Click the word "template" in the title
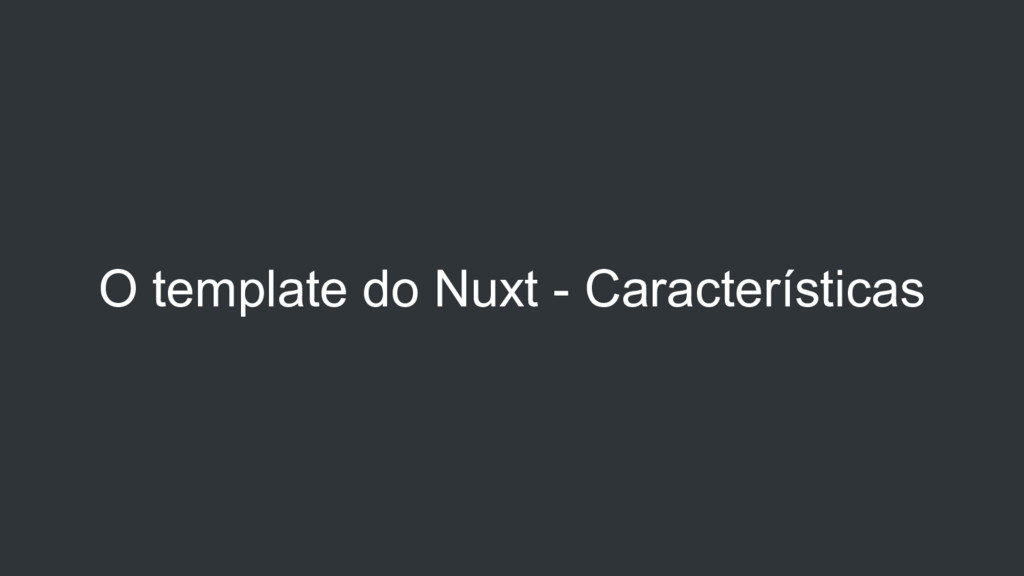 pos(249,291)
